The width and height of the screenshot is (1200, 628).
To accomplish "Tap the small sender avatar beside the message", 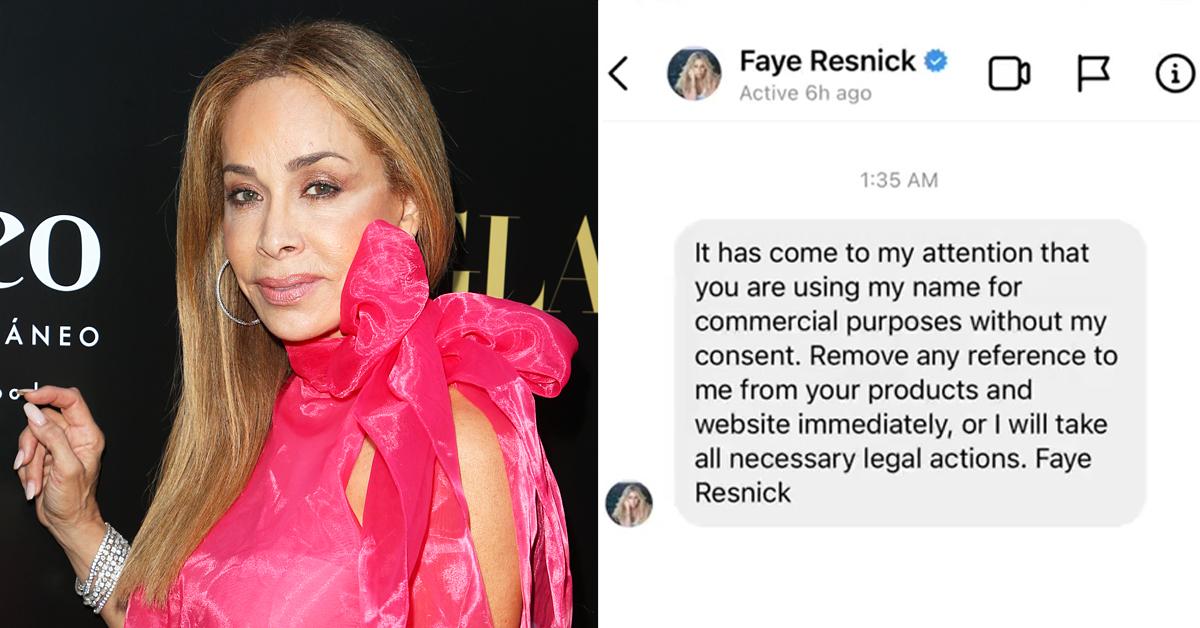I will [x=629, y=504].
